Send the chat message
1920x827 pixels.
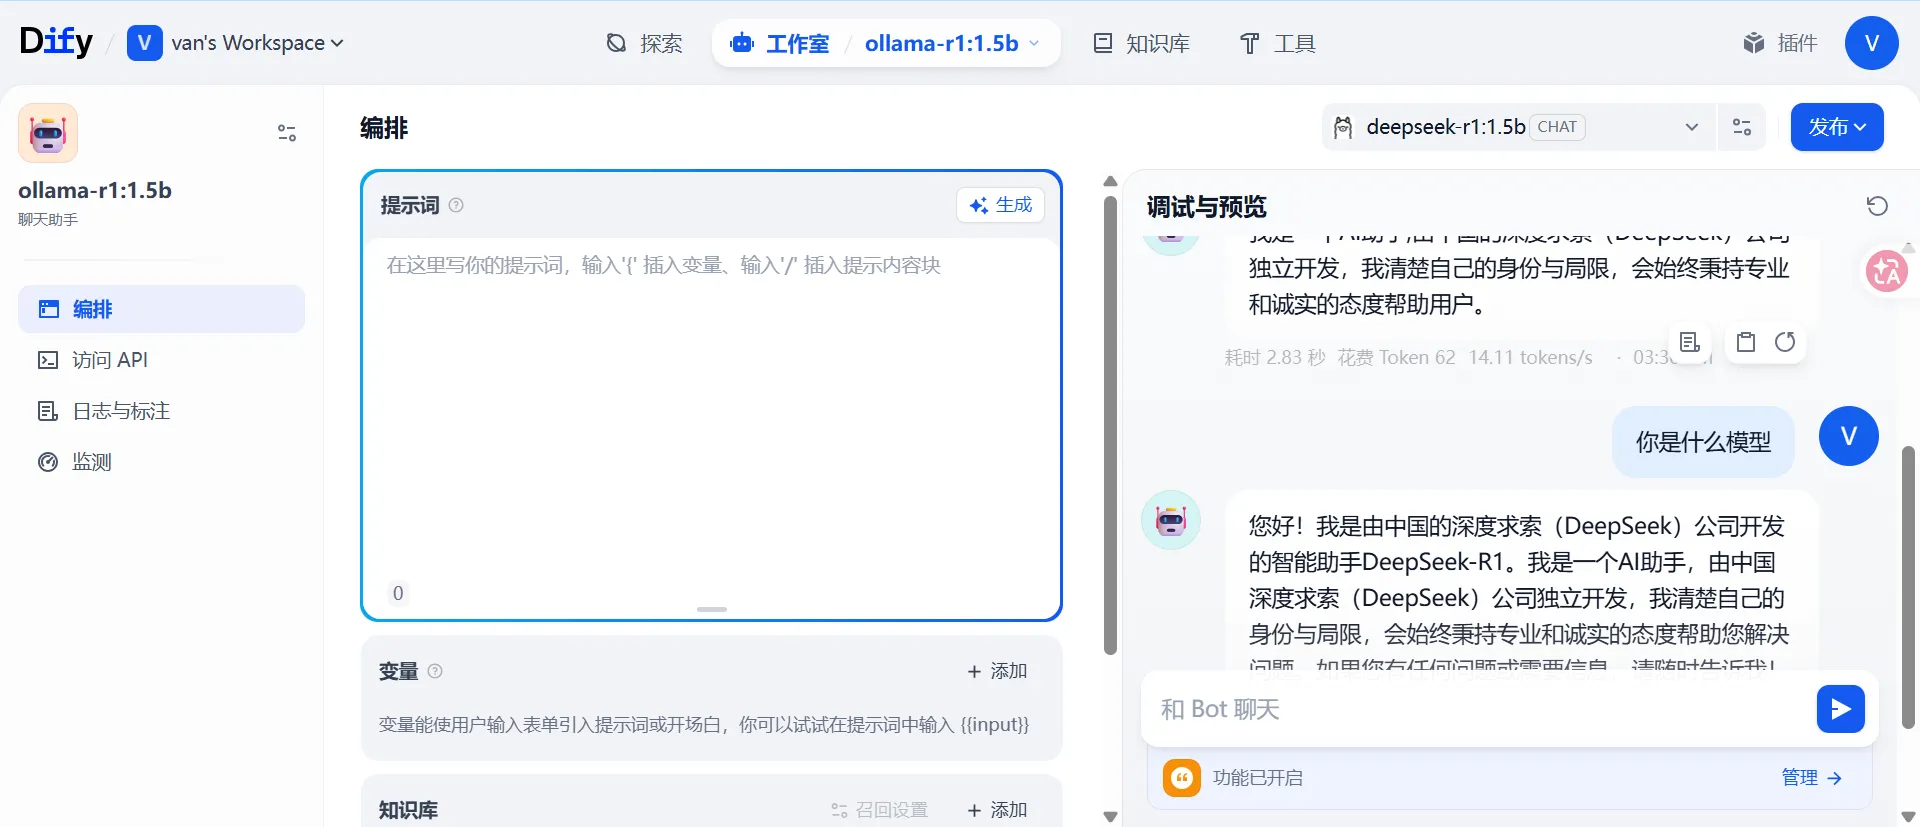coord(1841,709)
